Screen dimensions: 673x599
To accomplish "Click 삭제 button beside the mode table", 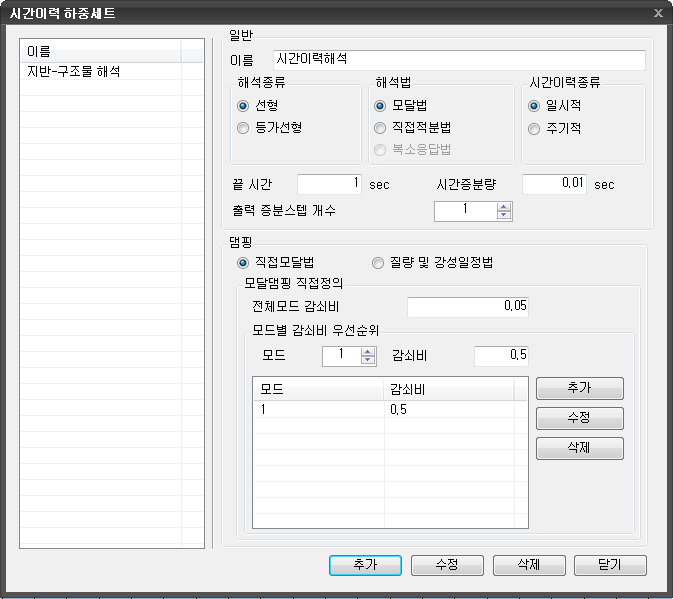I will click(580, 448).
